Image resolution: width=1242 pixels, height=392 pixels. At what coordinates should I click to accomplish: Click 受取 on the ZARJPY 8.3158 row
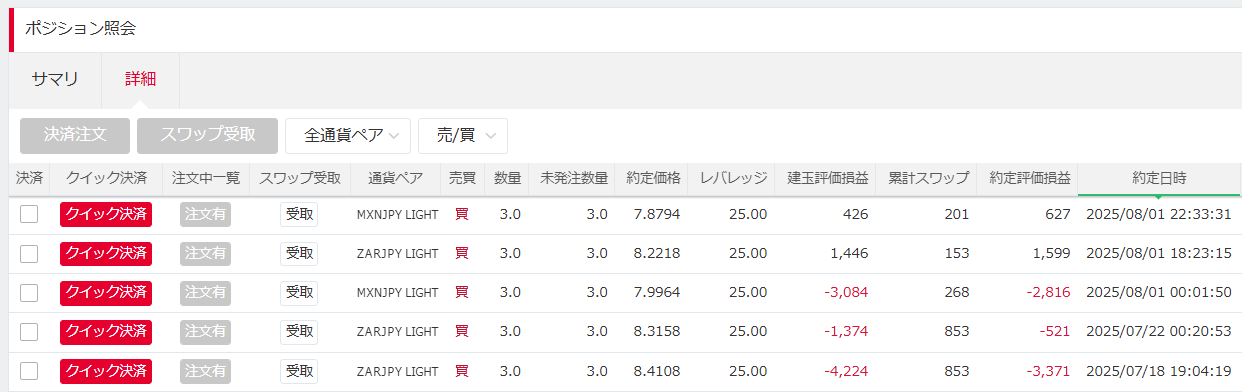(299, 332)
